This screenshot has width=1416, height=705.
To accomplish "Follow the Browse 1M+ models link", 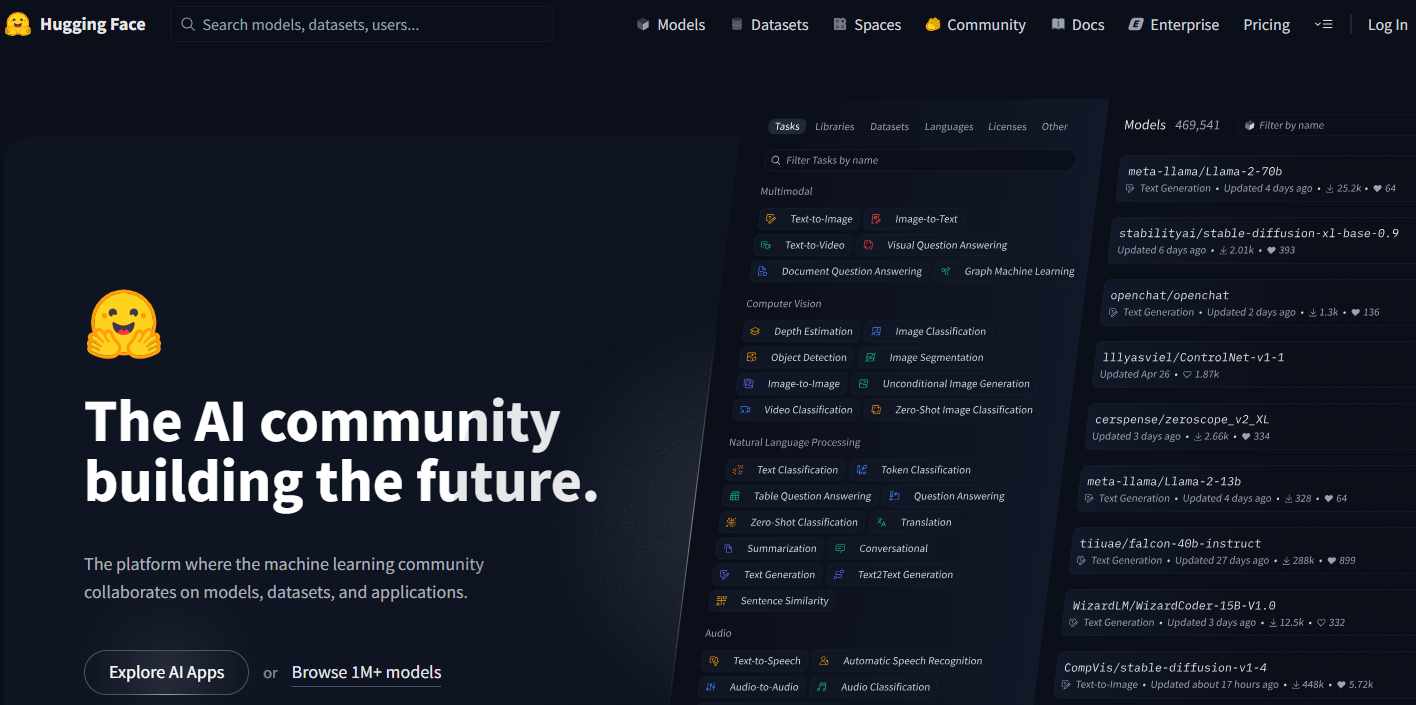I will 366,673.
